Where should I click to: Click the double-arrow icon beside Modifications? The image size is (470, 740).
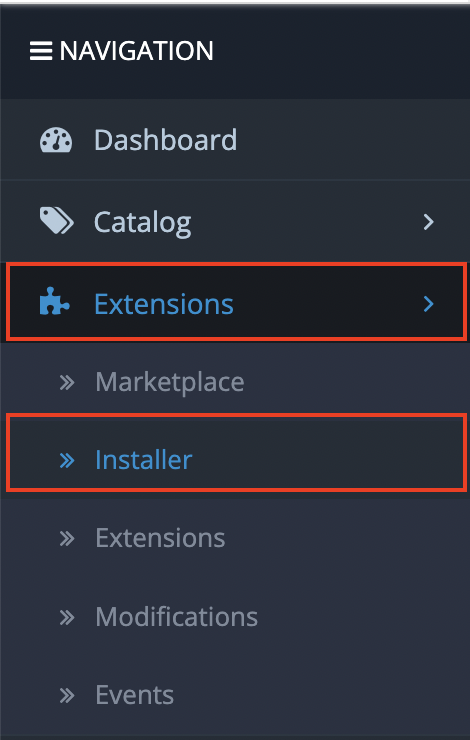click(x=67, y=617)
